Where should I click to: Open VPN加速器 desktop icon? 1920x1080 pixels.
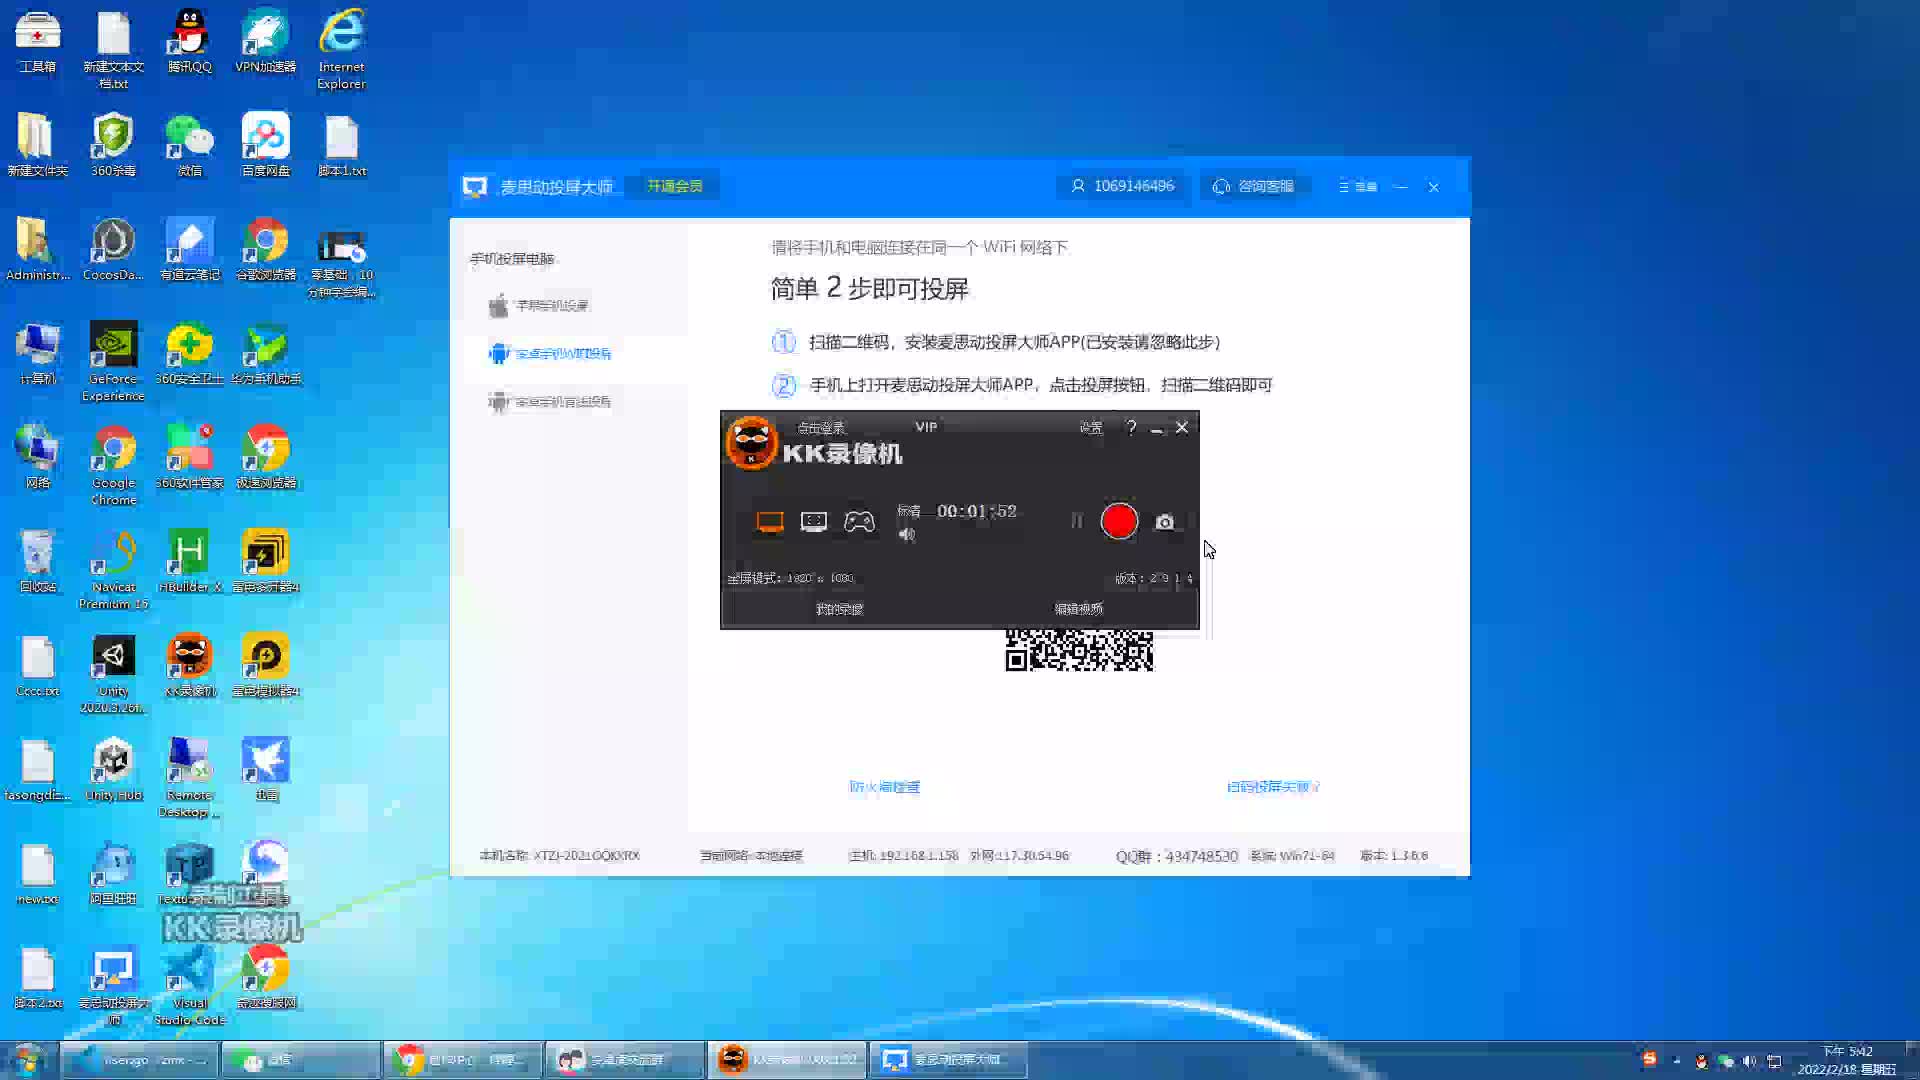[265, 42]
